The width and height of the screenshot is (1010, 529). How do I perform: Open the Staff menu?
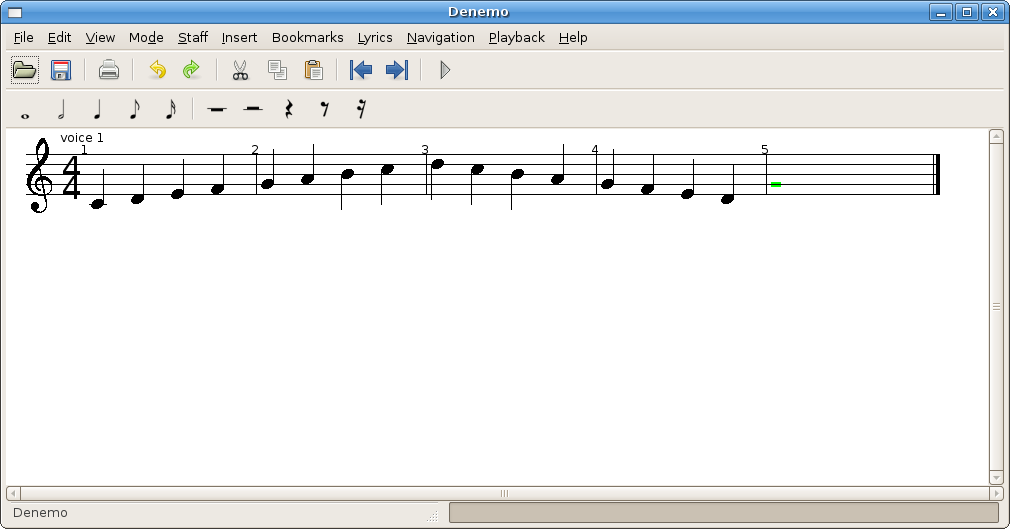point(193,38)
